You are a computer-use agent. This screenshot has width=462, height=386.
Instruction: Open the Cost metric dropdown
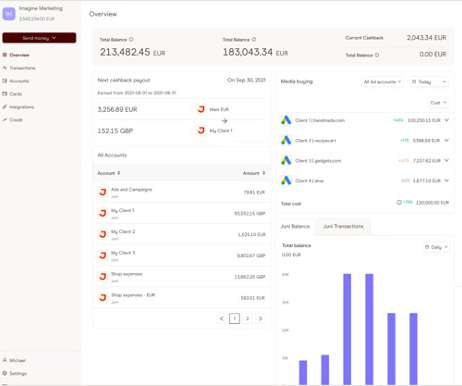(x=438, y=103)
